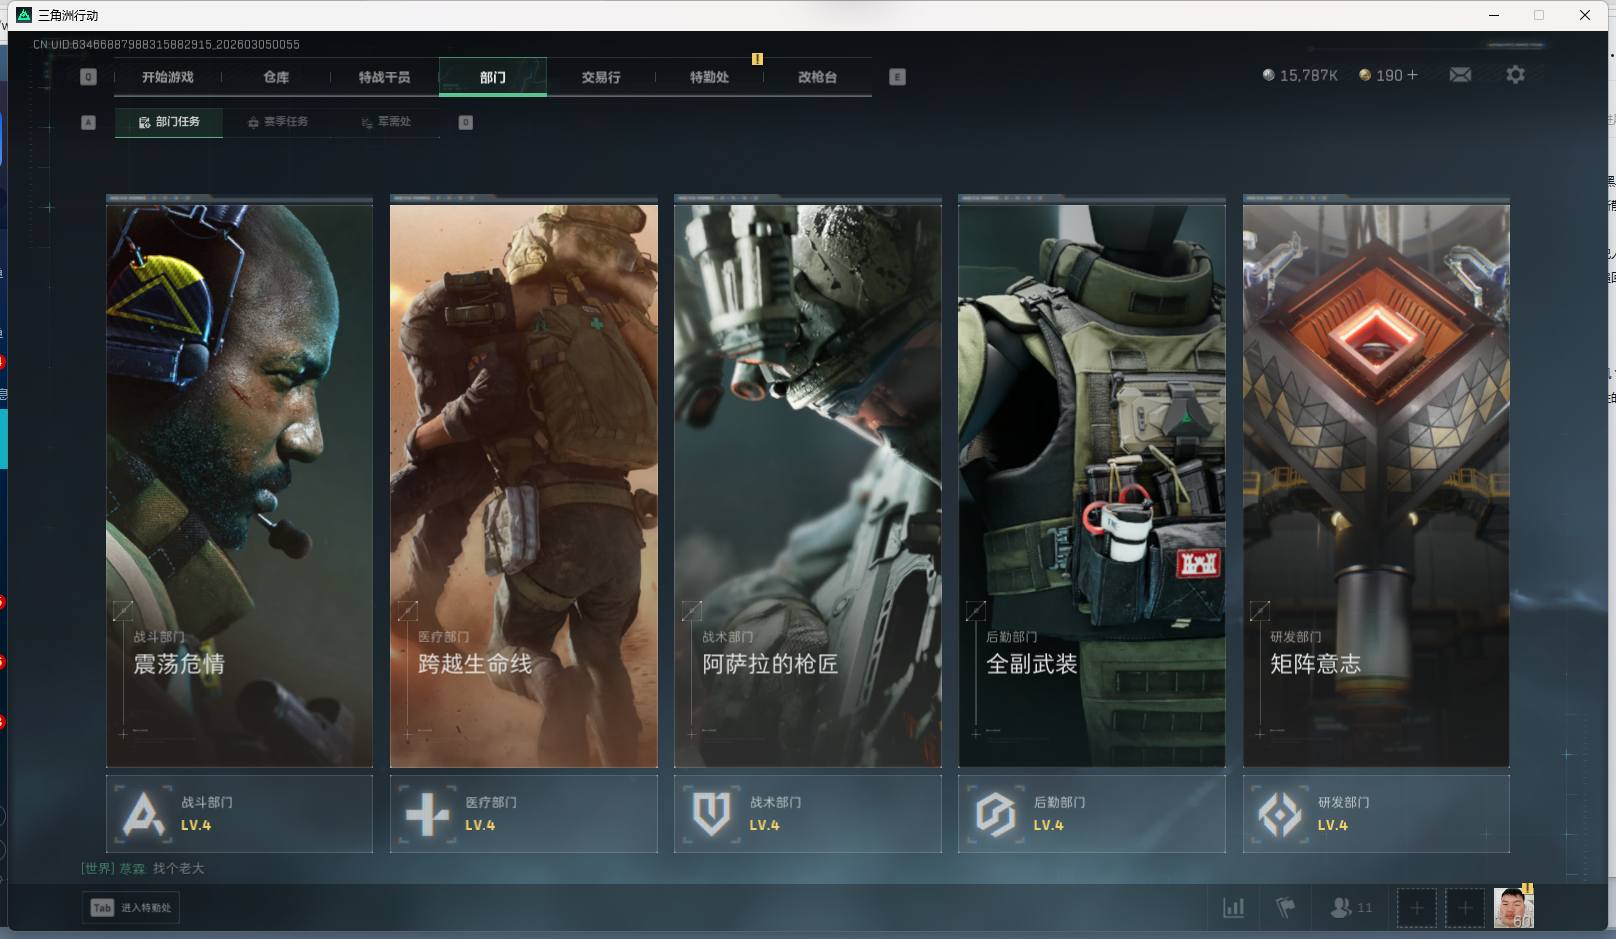
Task: Click the 战斗部门 emblem icon
Action: coord(143,814)
